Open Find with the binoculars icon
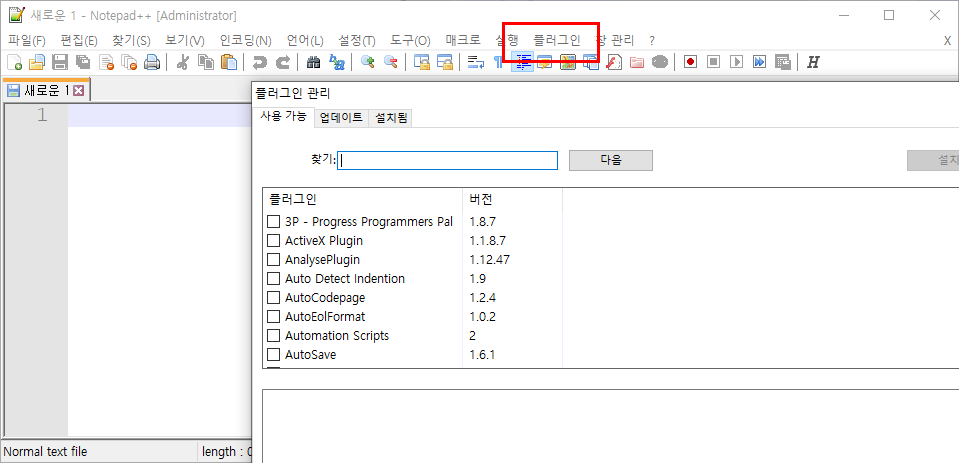This screenshot has height=463, width=959. (314, 62)
